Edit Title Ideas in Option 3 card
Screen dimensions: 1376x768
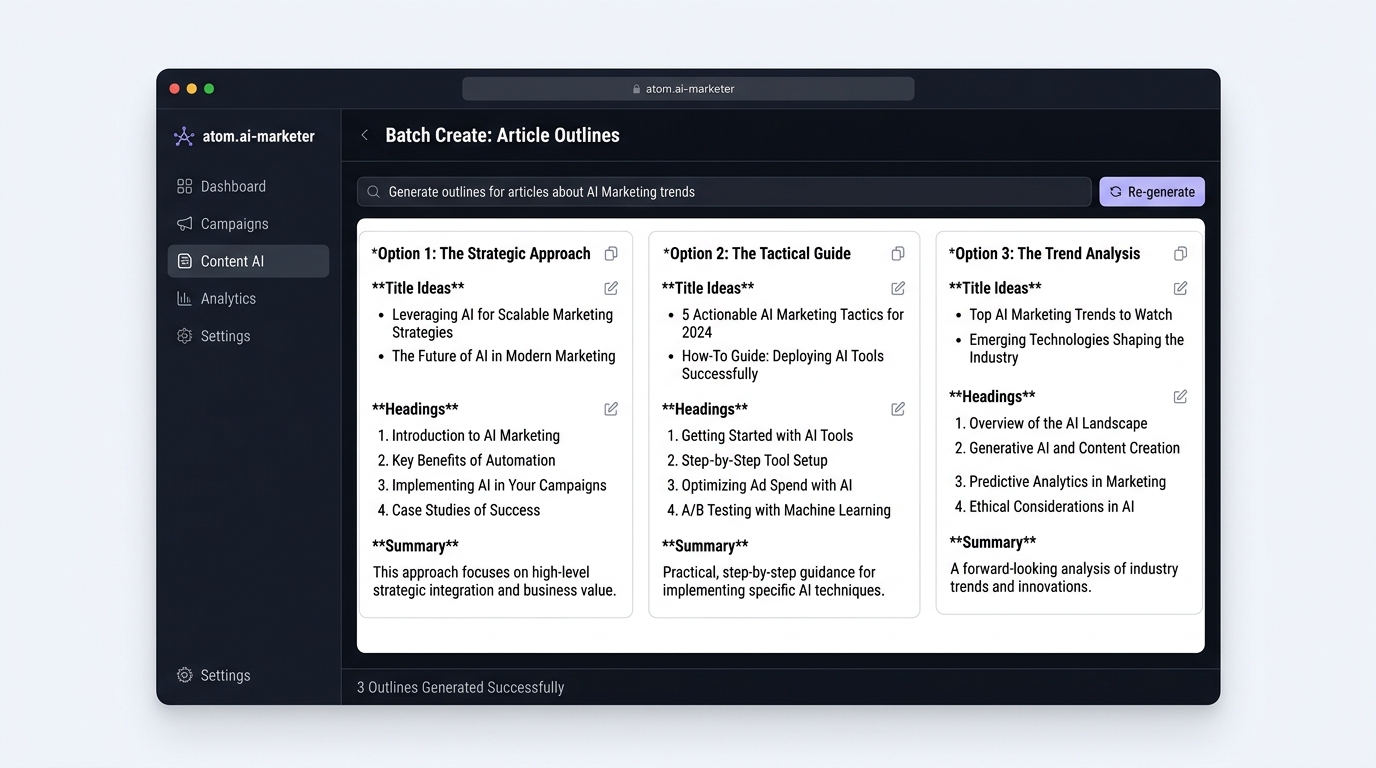click(x=1180, y=288)
